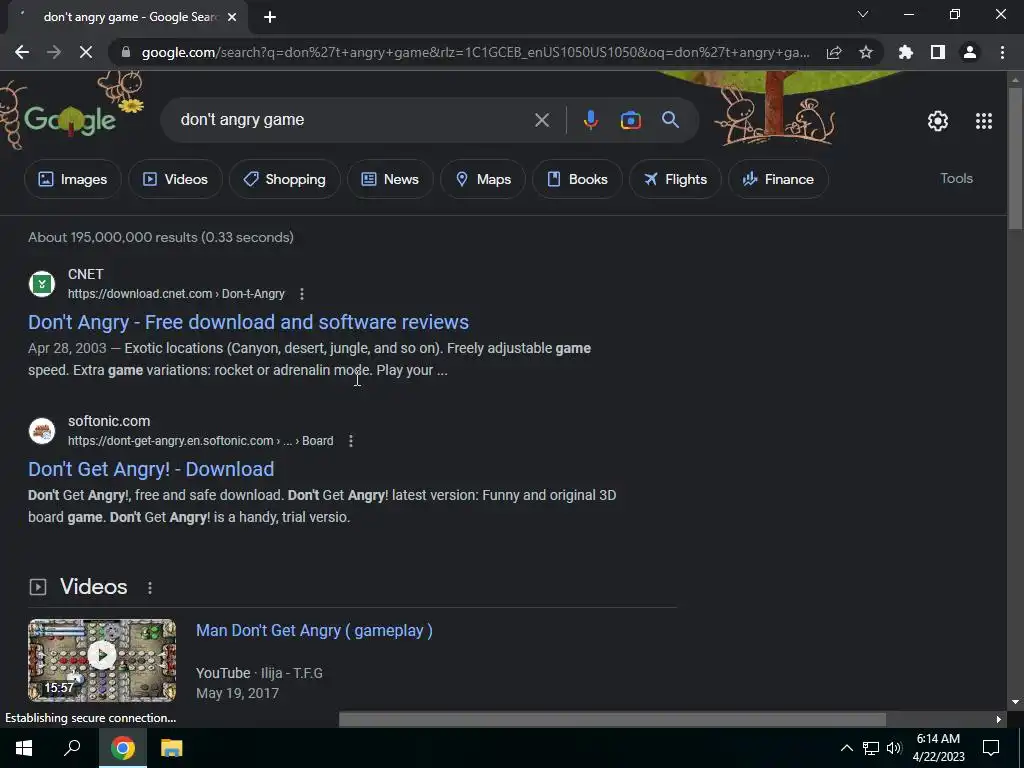1024x768 pixels.
Task: Open the Chrome profile avatar
Action: coord(970,52)
